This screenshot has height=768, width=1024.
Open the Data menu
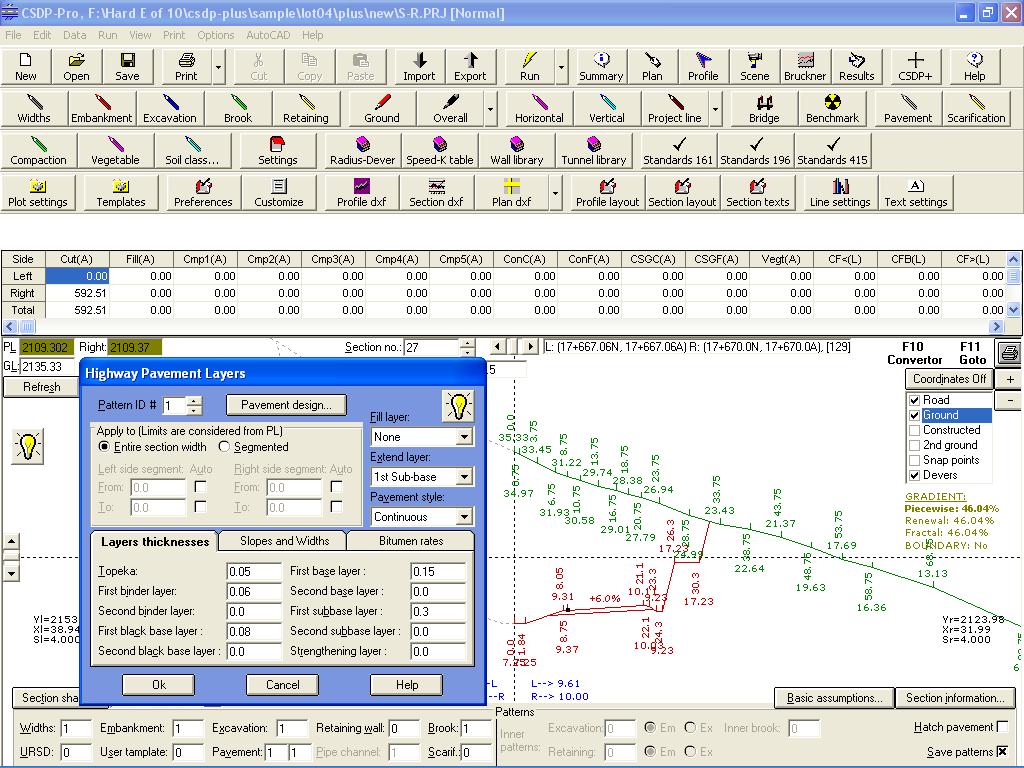click(x=74, y=35)
